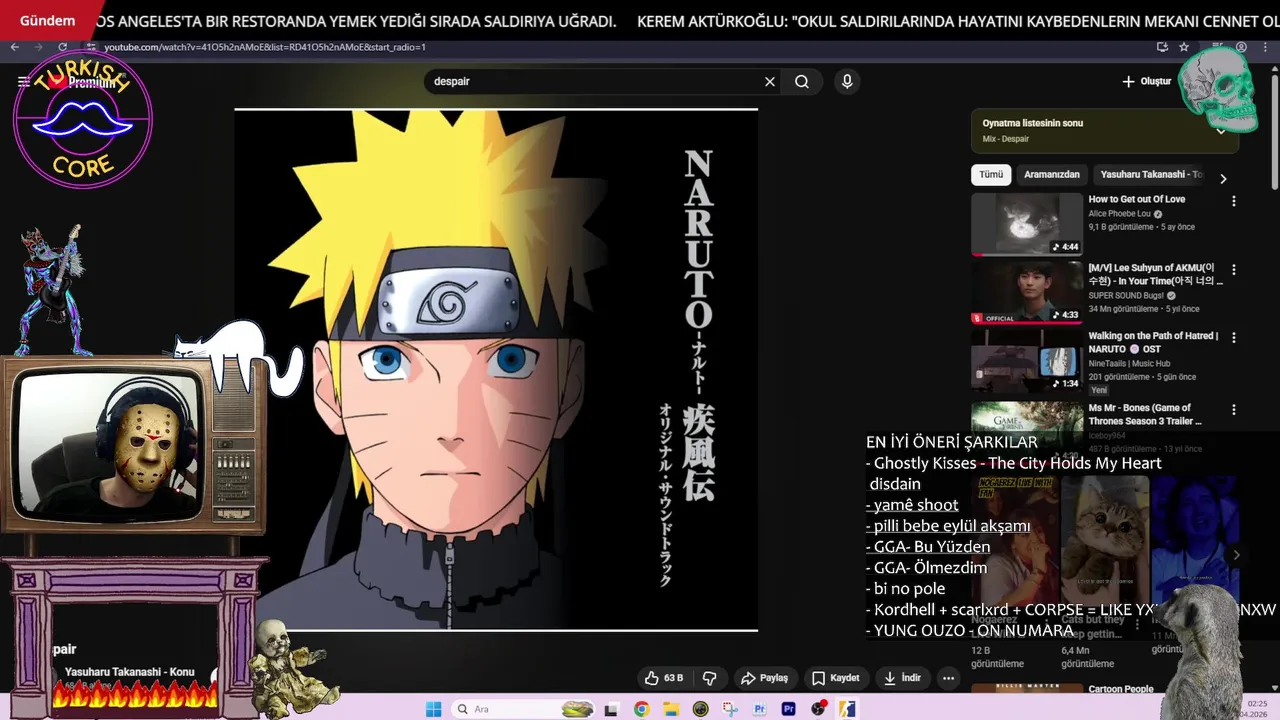Screen dimensions: 1280x720
Task: Click the Oluştur create button
Action: [x=1147, y=82]
